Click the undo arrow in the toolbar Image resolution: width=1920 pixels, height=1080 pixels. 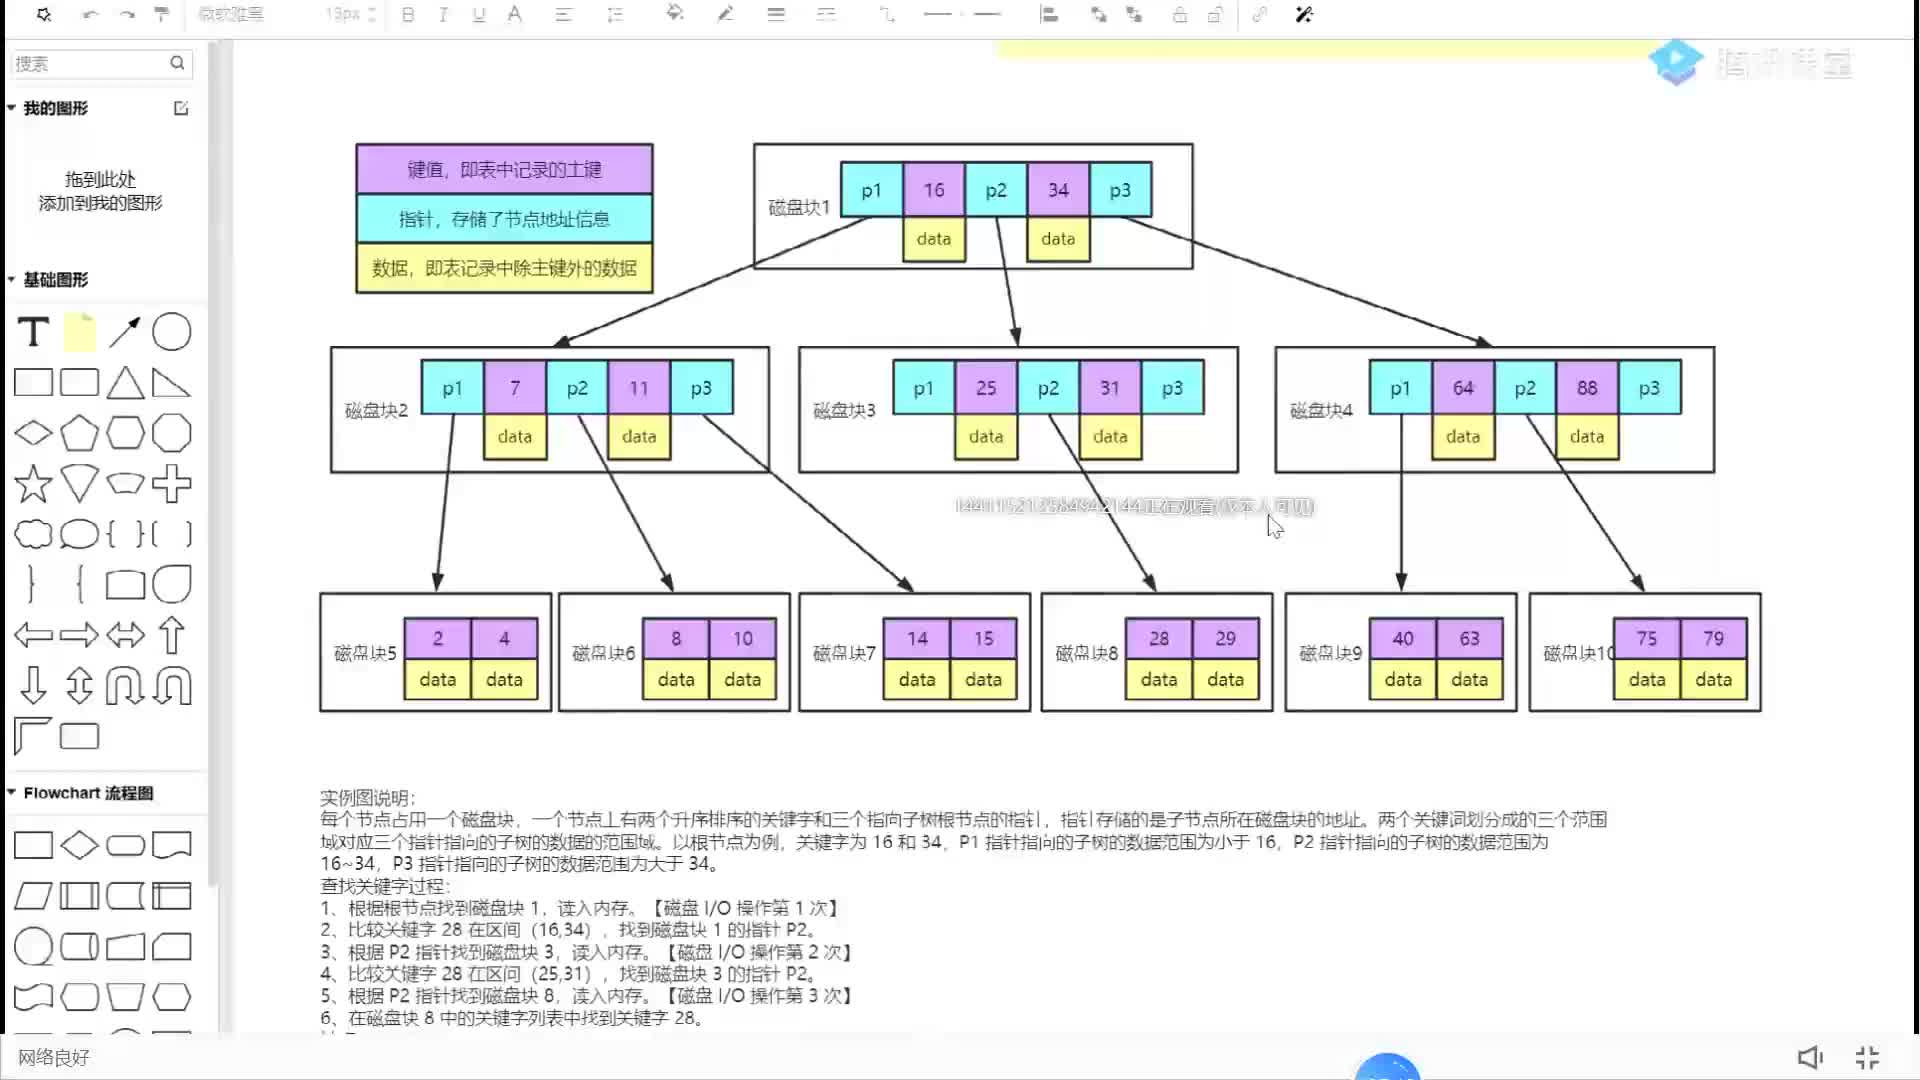(91, 15)
